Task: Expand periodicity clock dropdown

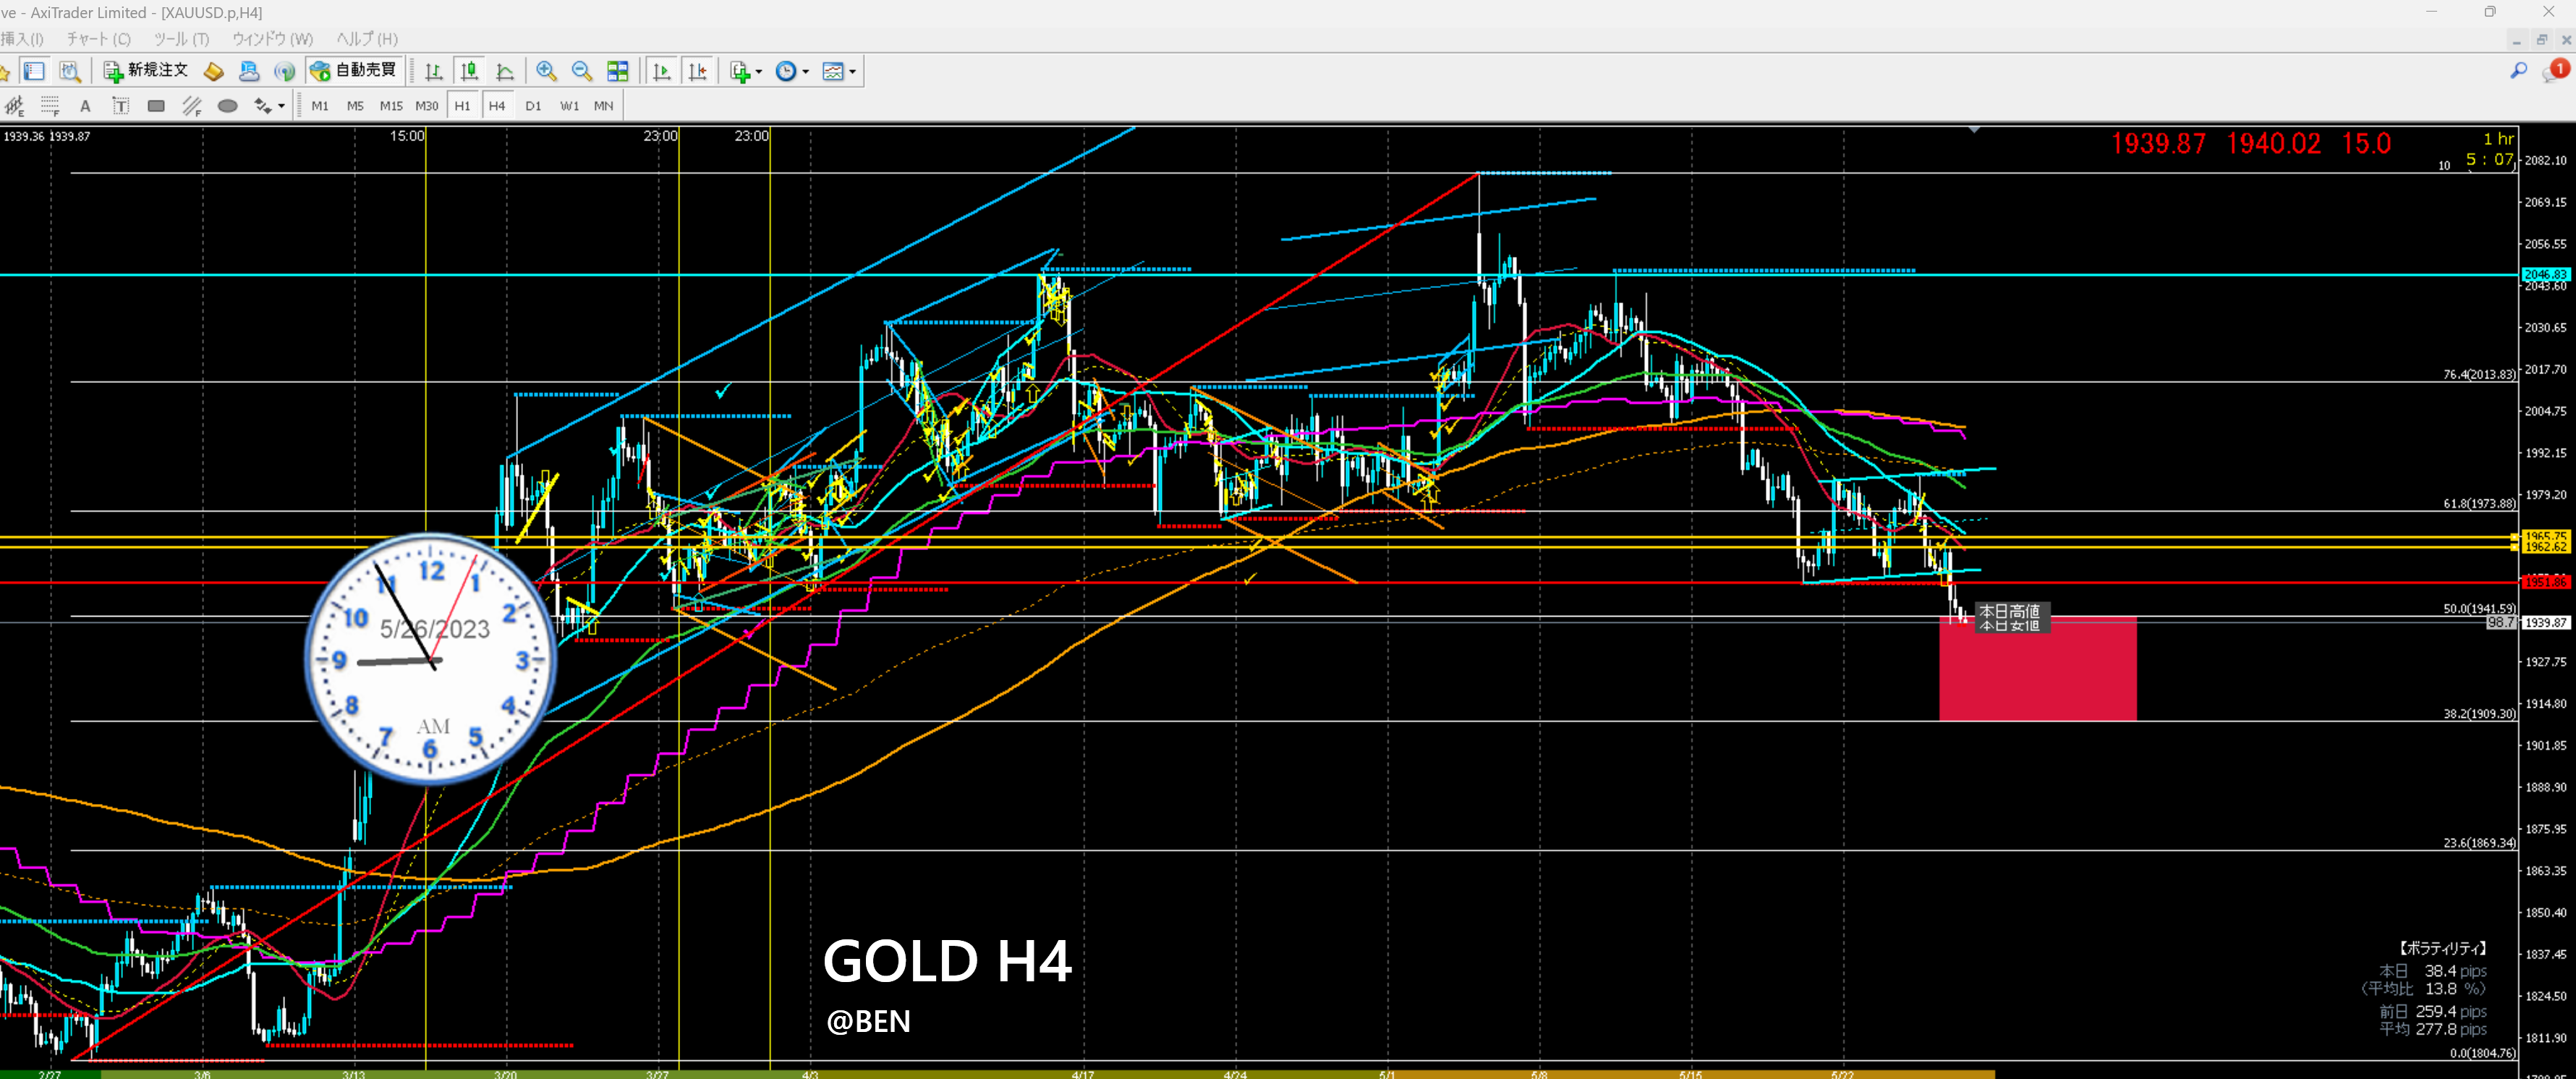Action: [x=806, y=72]
